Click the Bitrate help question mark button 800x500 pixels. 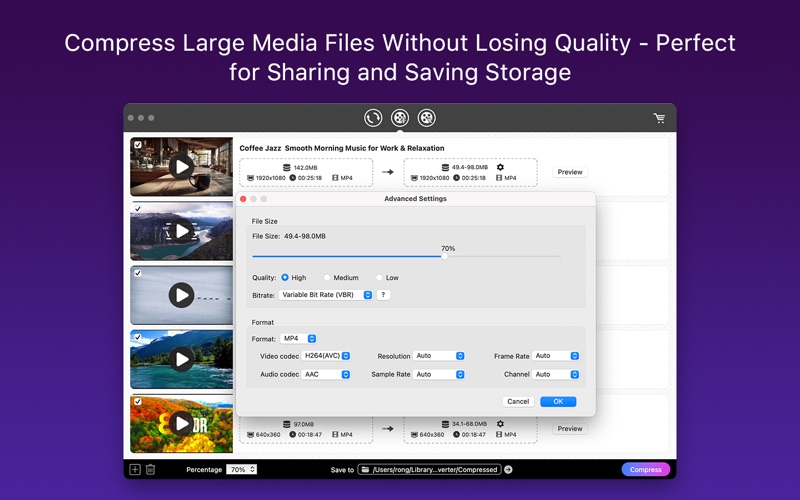(x=383, y=295)
